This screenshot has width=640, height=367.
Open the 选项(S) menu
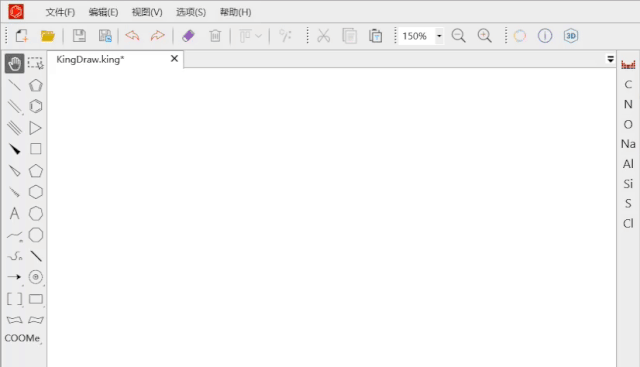[191, 12]
